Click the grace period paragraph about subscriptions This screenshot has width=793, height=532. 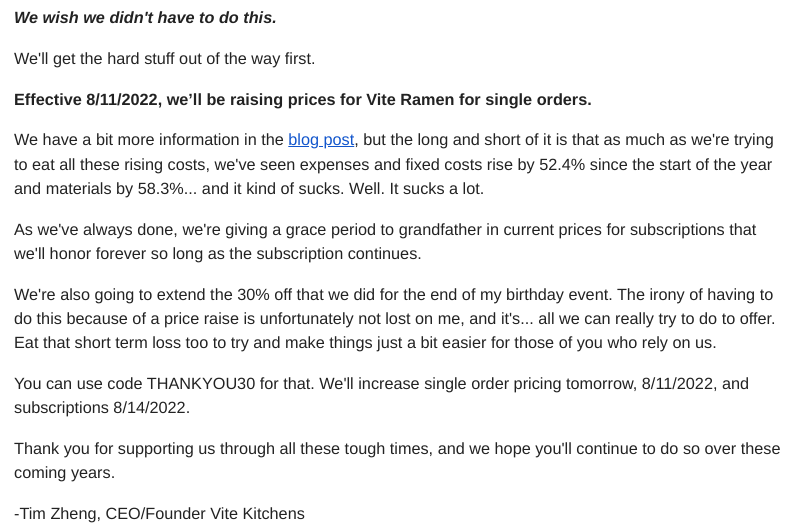click(x=385, y=241)
